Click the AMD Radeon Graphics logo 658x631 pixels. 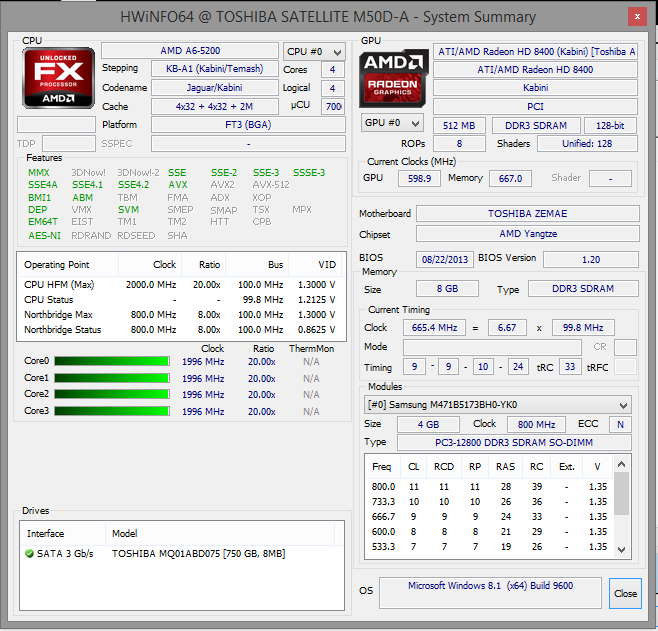pyautogui.click(x=393, y=78)
